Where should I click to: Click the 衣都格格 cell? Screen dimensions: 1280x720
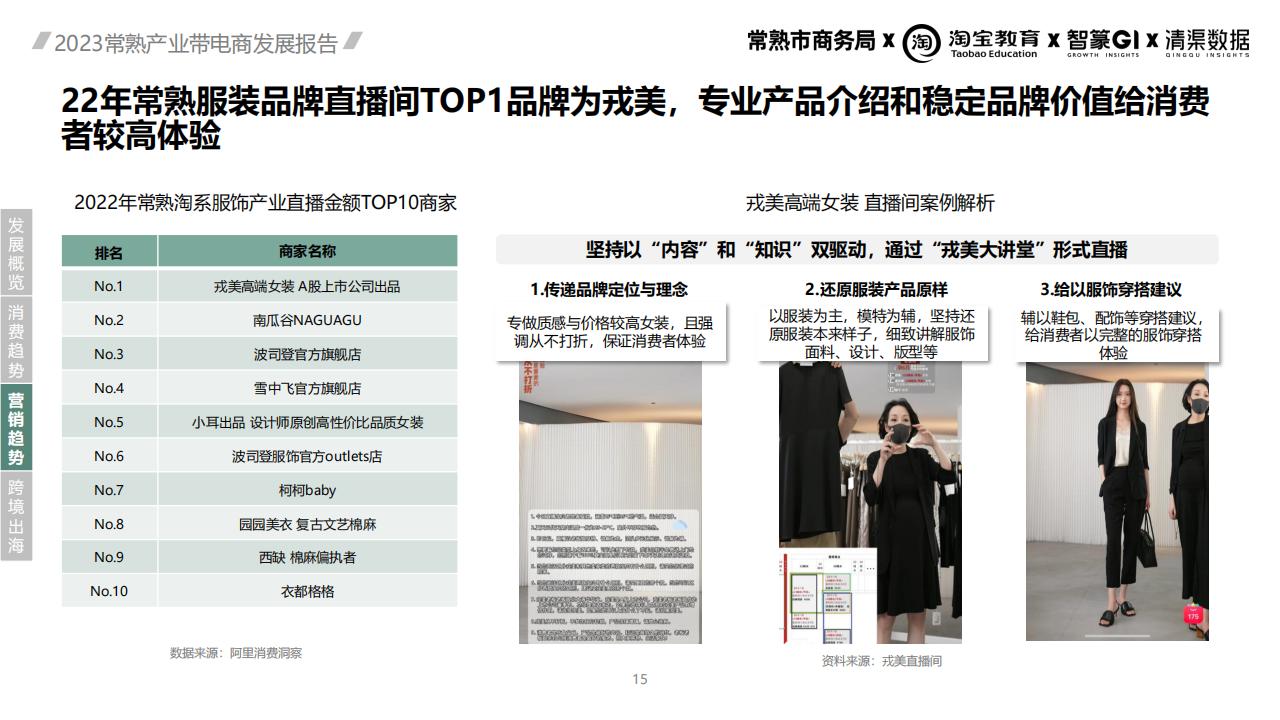(x=307, y=591)
